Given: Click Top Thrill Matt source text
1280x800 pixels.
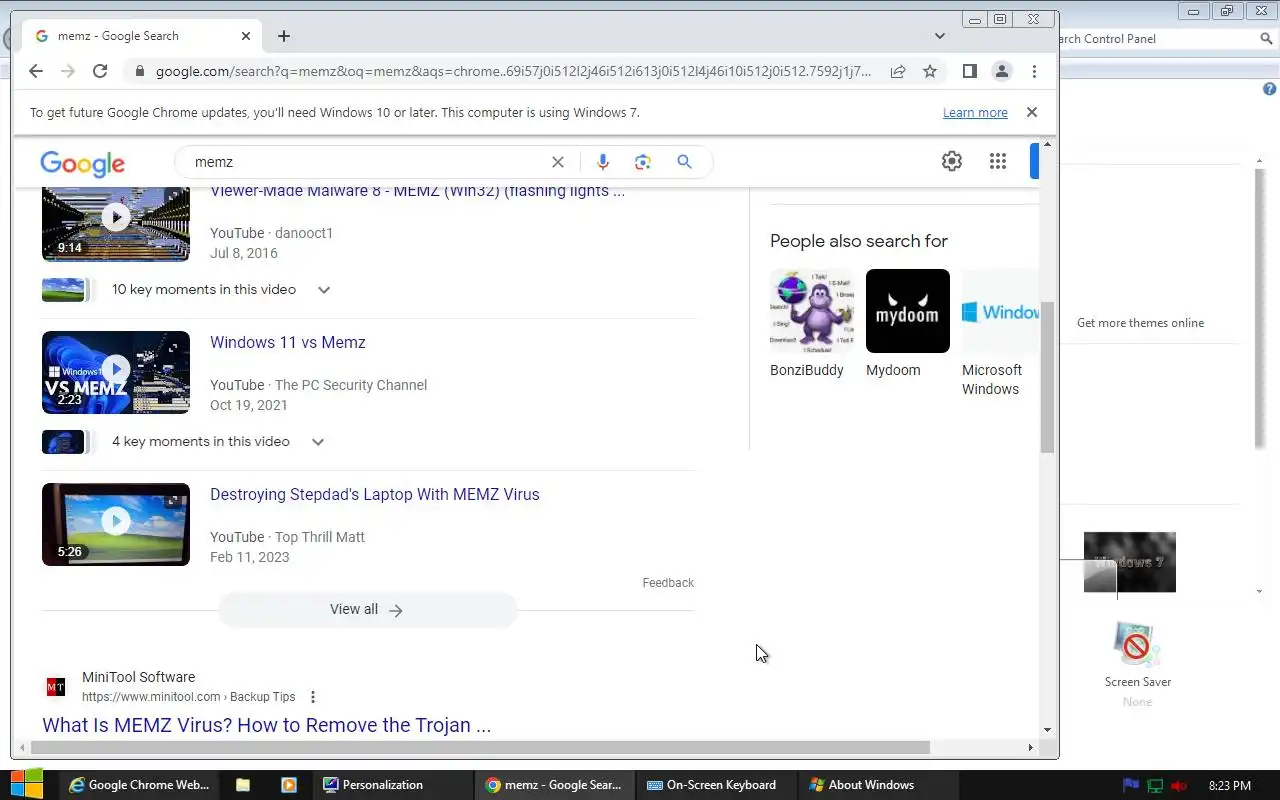Looking at the screenshot, I should pyautogui.click(x=320, y=537).
